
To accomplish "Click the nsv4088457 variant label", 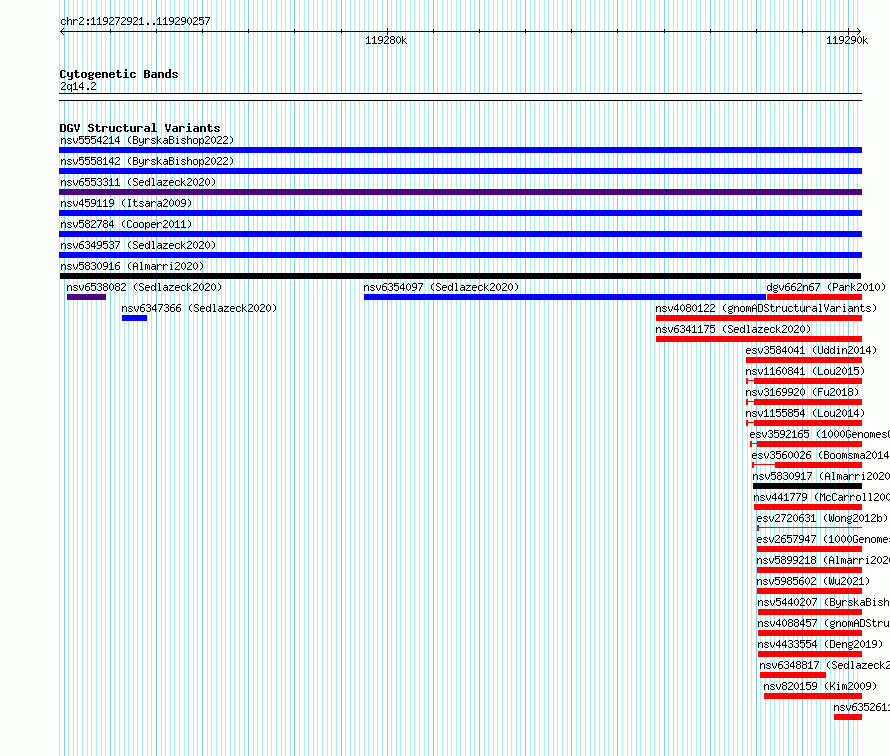I will coord(824,623).
